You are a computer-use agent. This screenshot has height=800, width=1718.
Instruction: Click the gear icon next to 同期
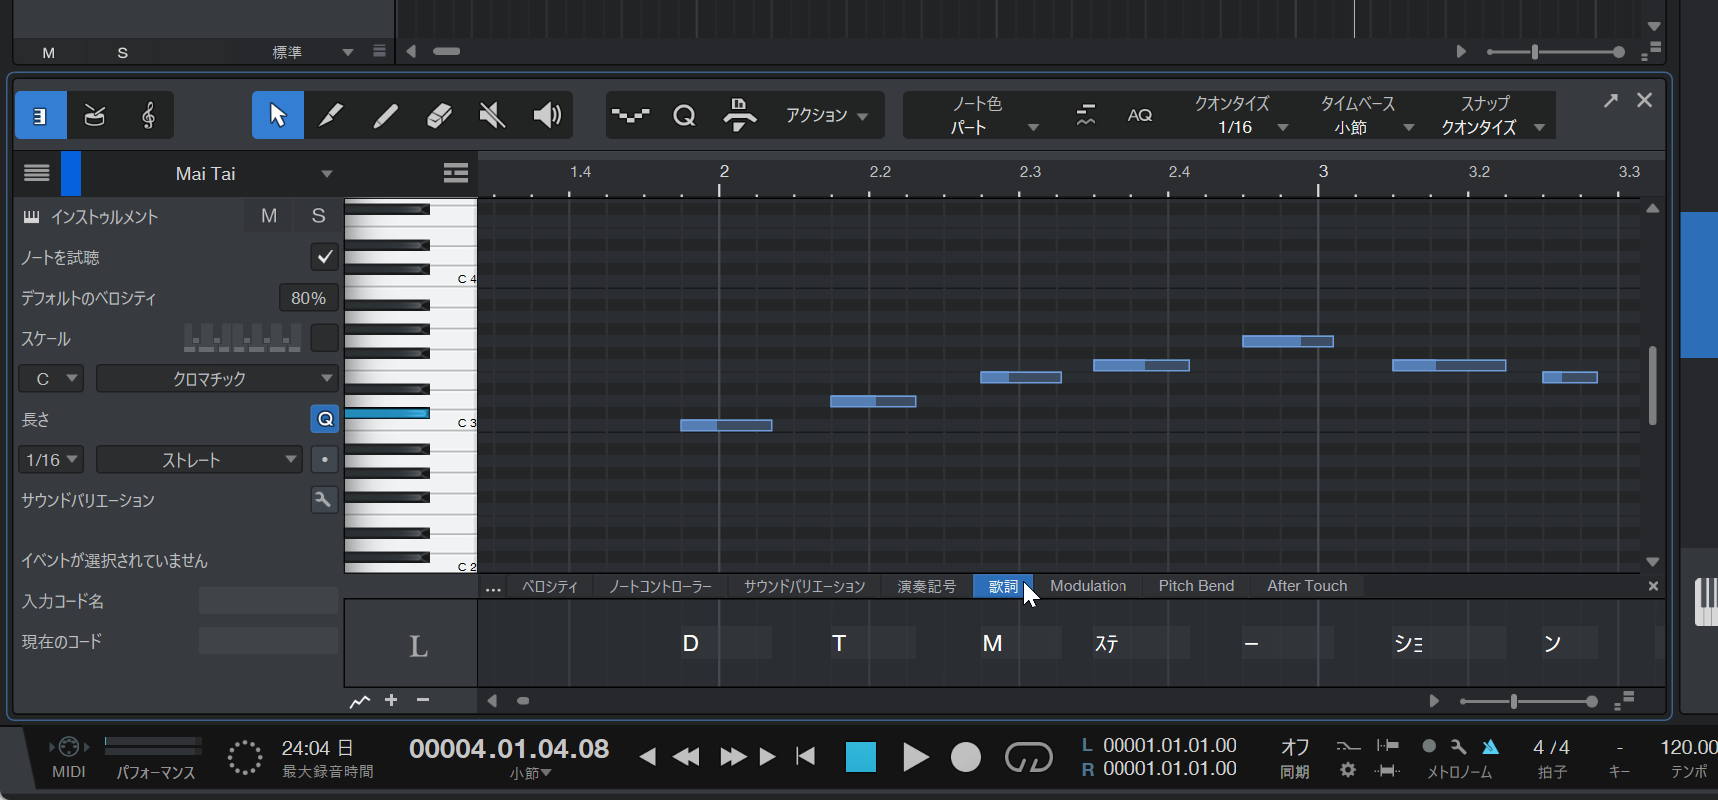(1348, 770)
